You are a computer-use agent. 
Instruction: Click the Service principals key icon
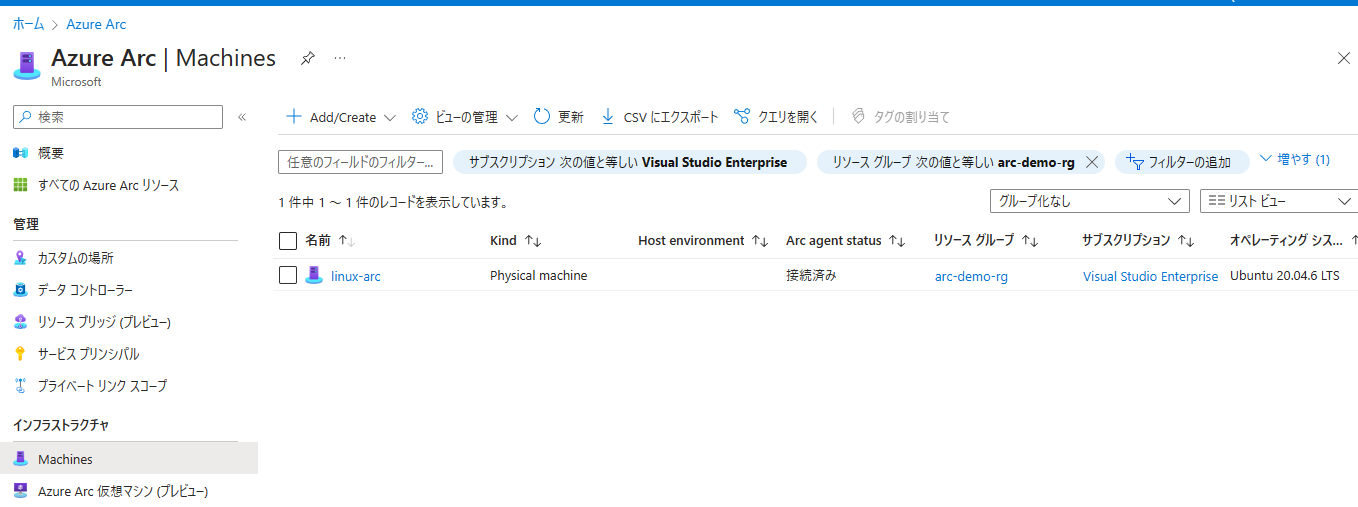coord(20,354)
